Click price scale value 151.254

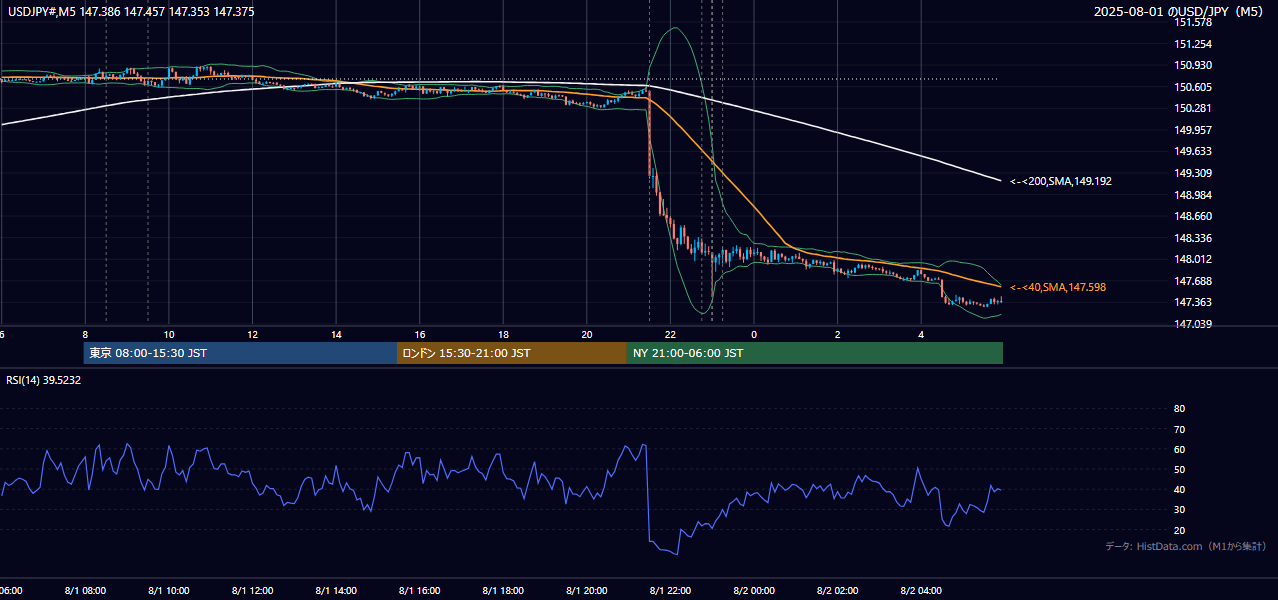coord(1193,44)
